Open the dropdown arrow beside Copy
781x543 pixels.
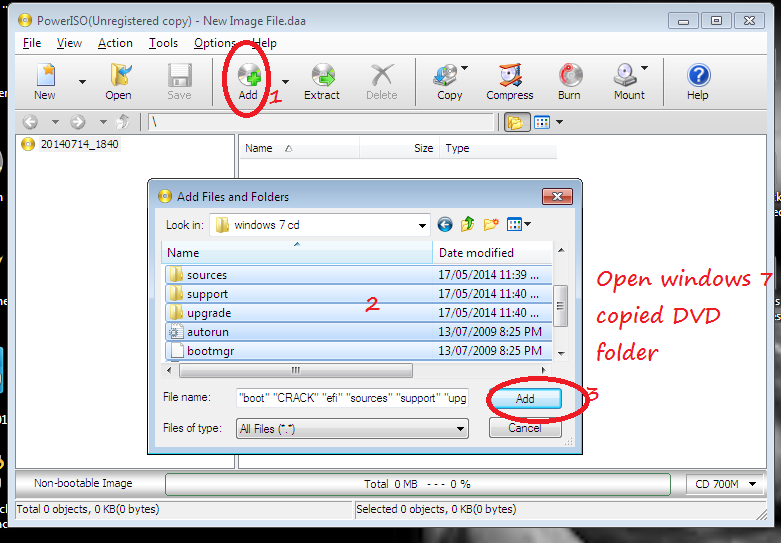464,68
